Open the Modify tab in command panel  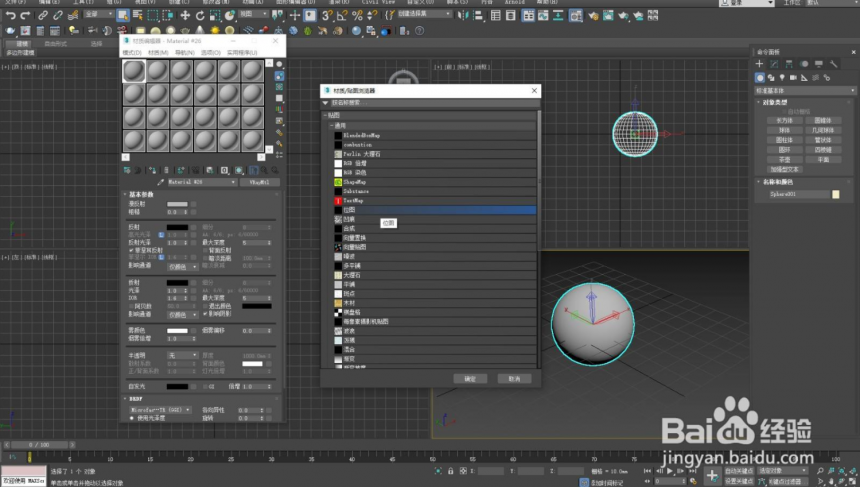point(774,64)
